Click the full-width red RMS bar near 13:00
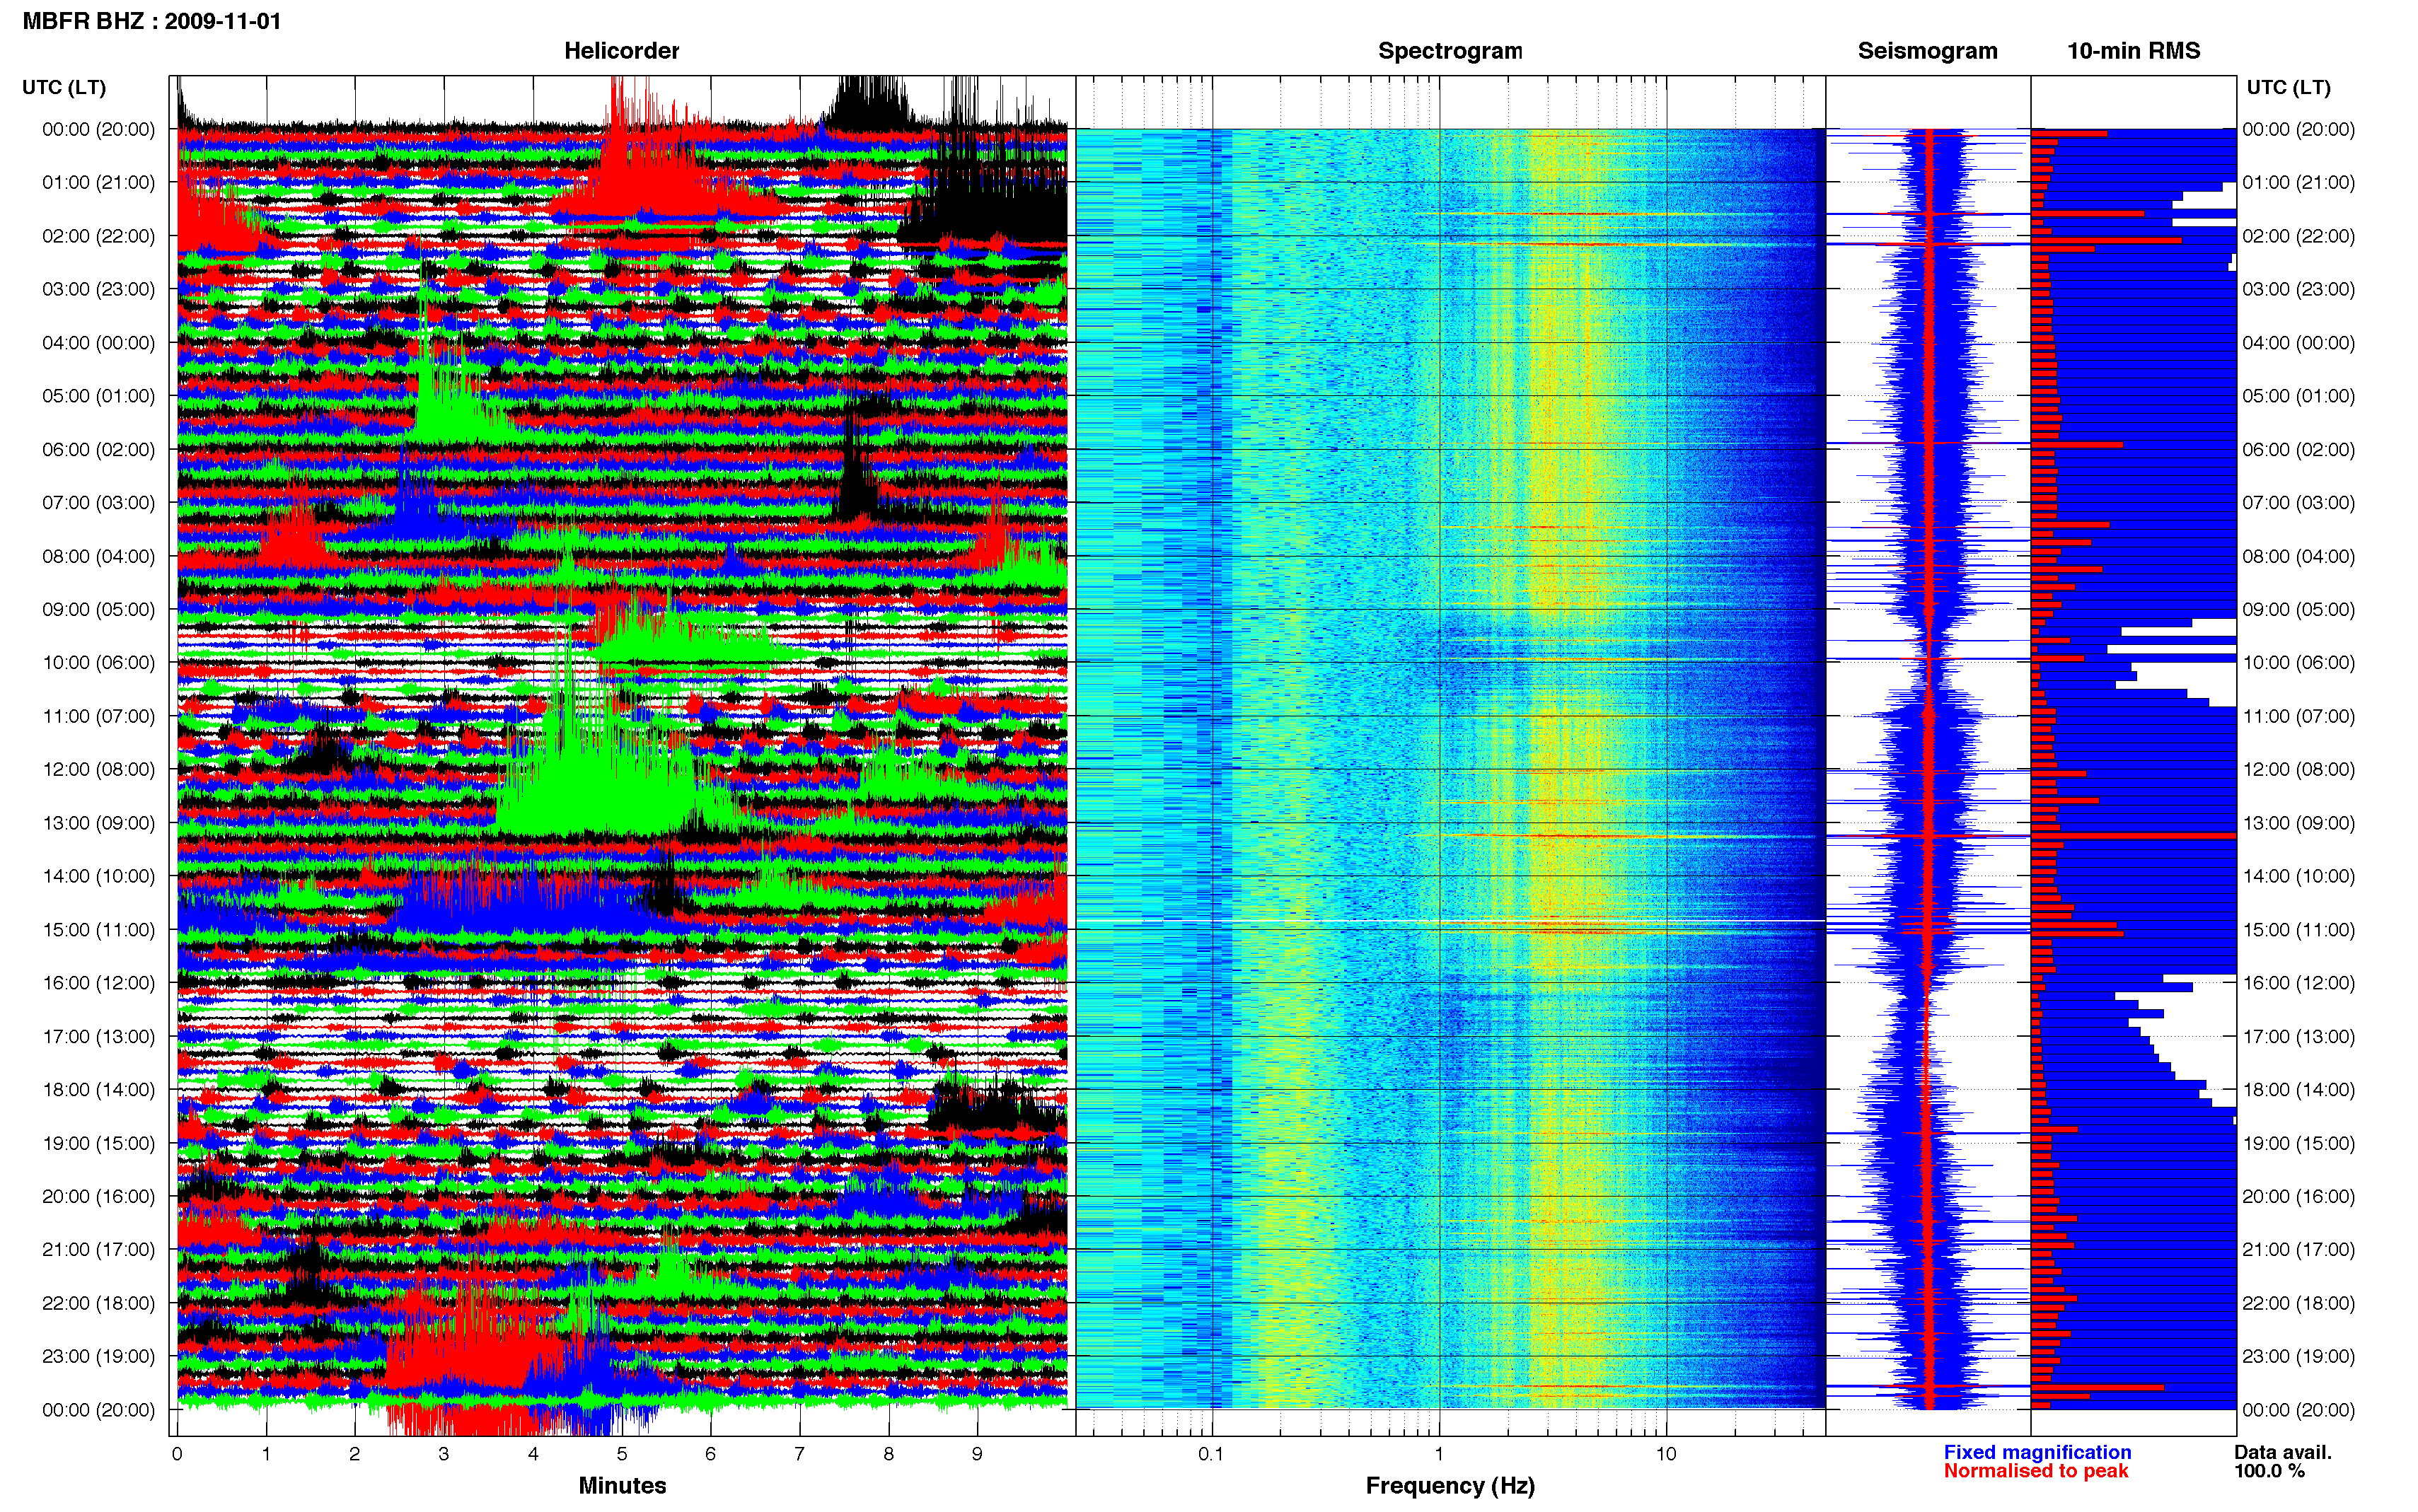Image resolution: width=2418 pixels, height=1512 pixels. pos(2133,835)
